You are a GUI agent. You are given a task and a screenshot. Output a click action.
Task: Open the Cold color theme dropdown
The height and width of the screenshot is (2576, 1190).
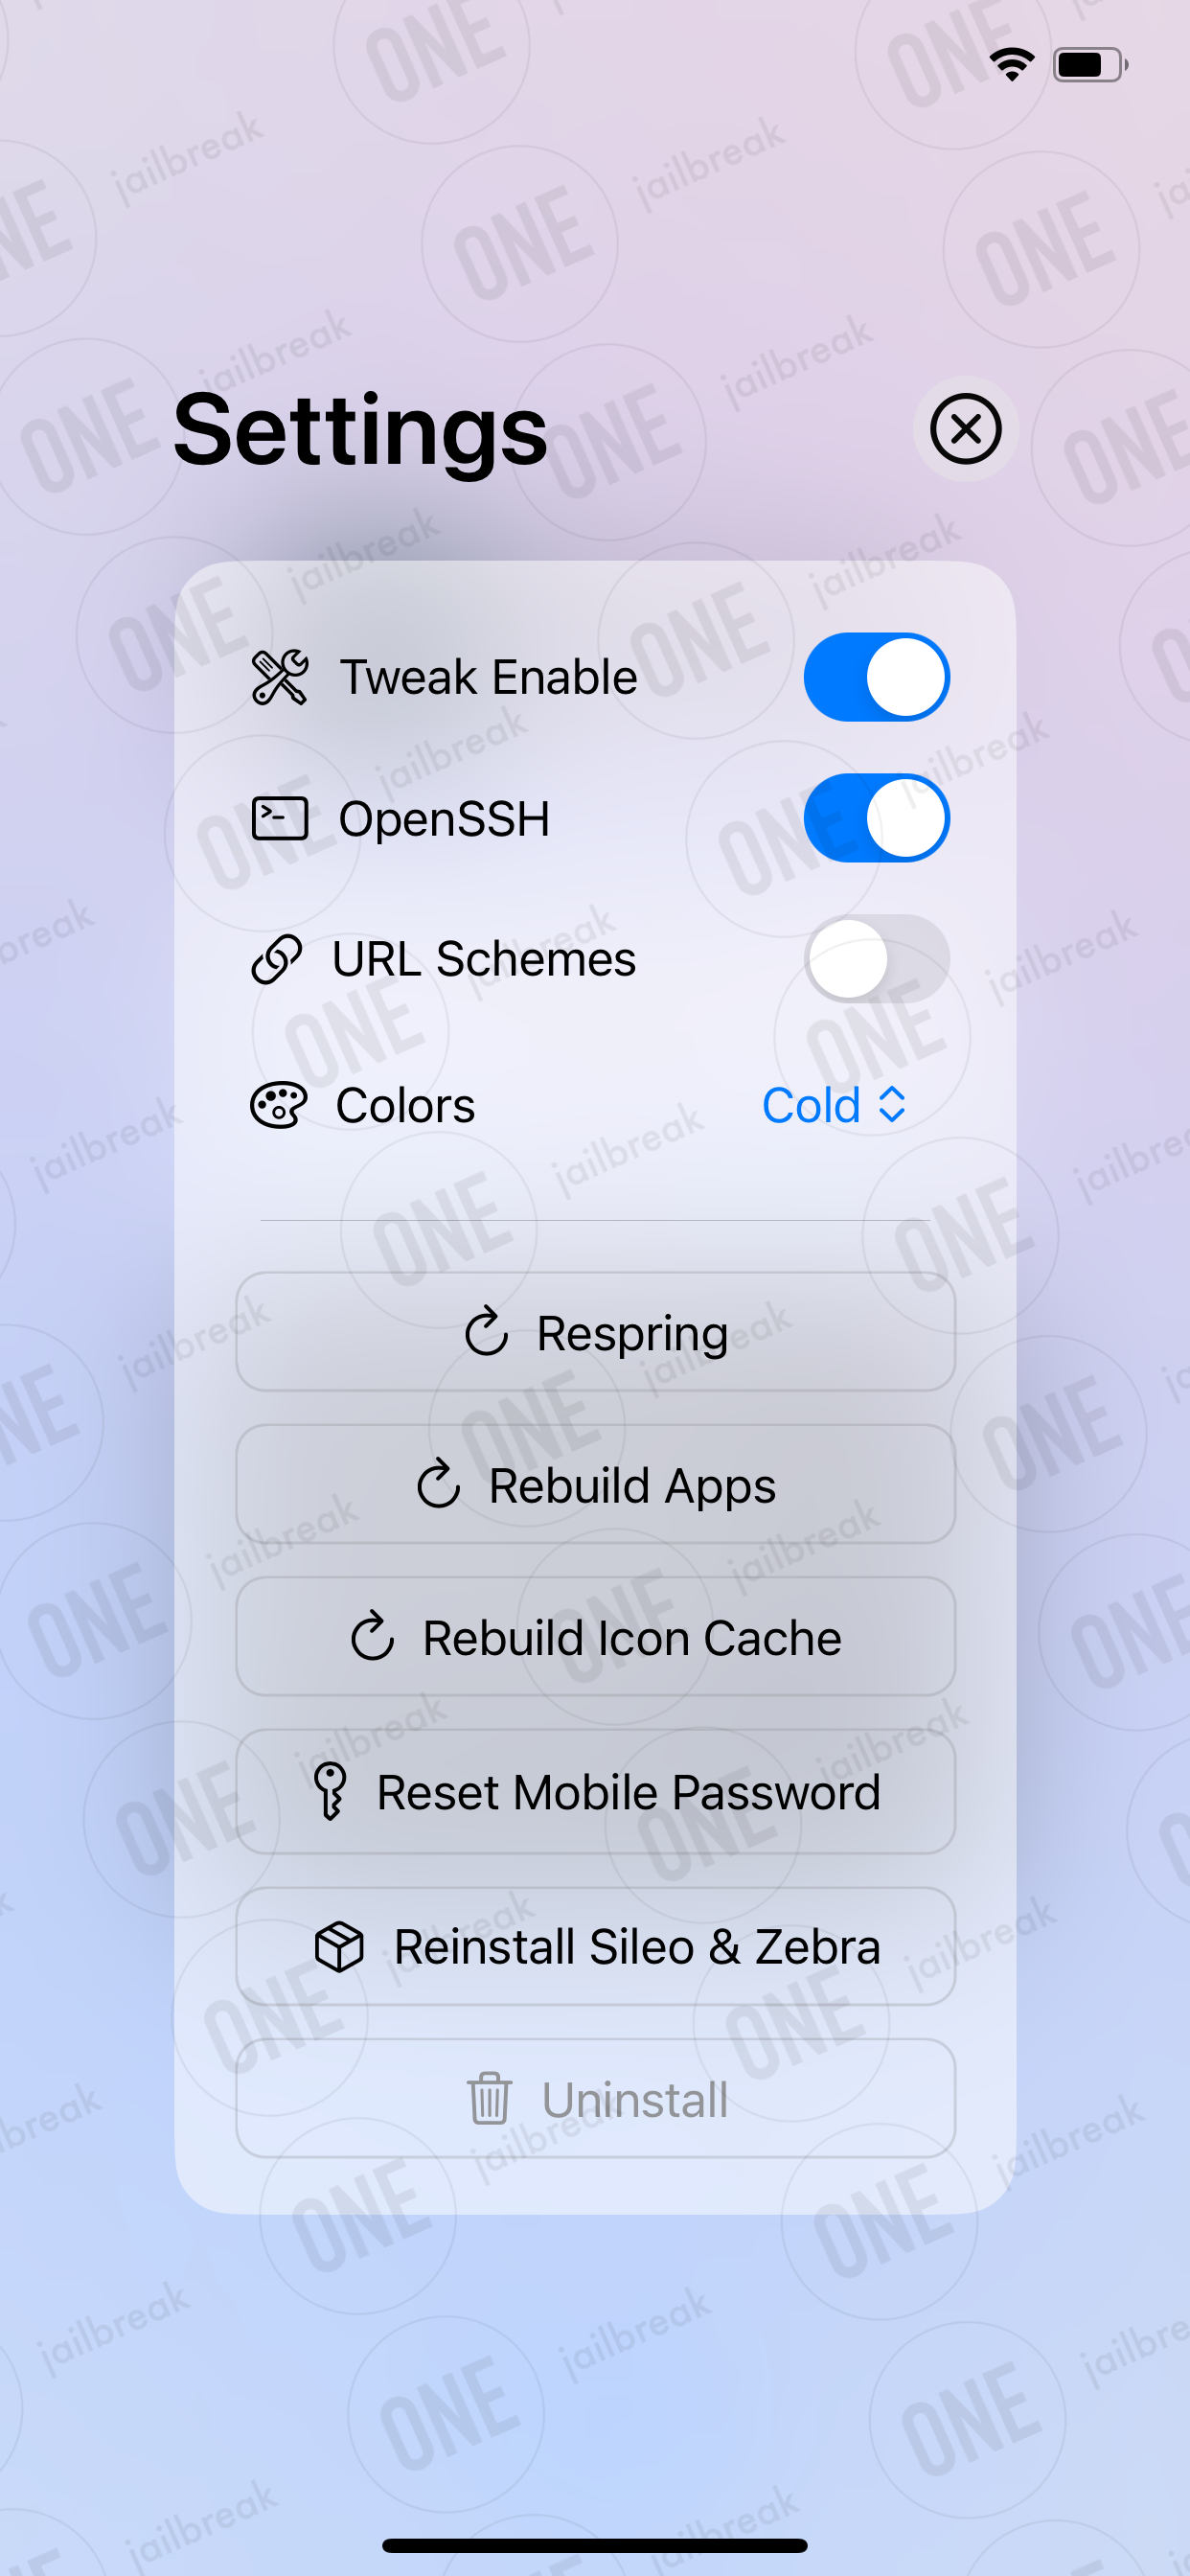[834, 1105]
